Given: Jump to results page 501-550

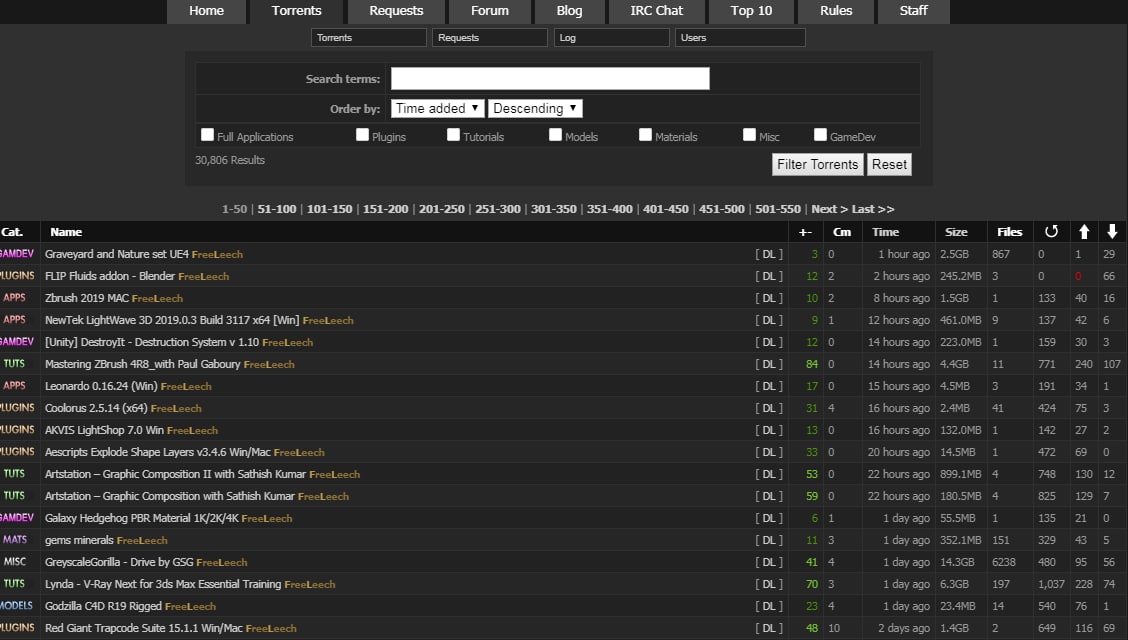Looking at the screenshot, I should pyautogui.click(x=778, y=209).
